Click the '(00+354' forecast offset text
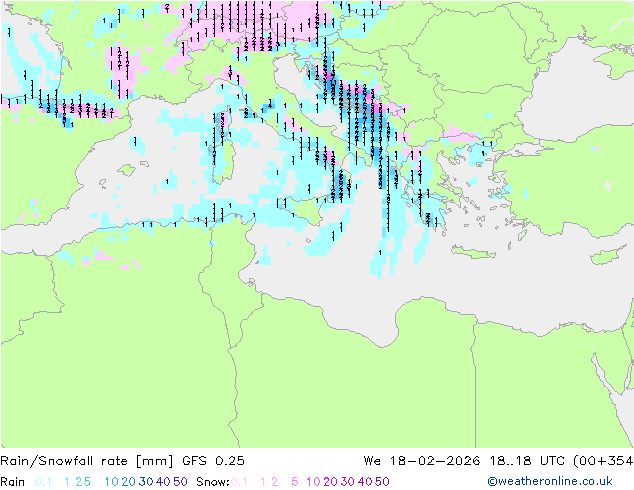This screenshot has width=634, height=490. click(x=603, y=461)
